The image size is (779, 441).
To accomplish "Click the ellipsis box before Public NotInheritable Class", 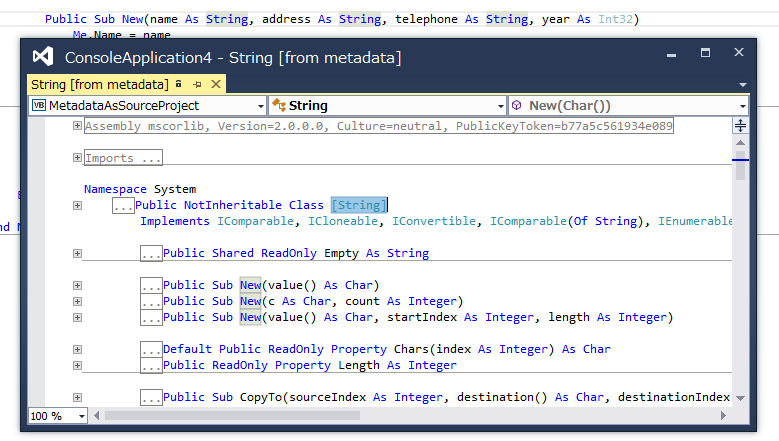I will 123,206.
